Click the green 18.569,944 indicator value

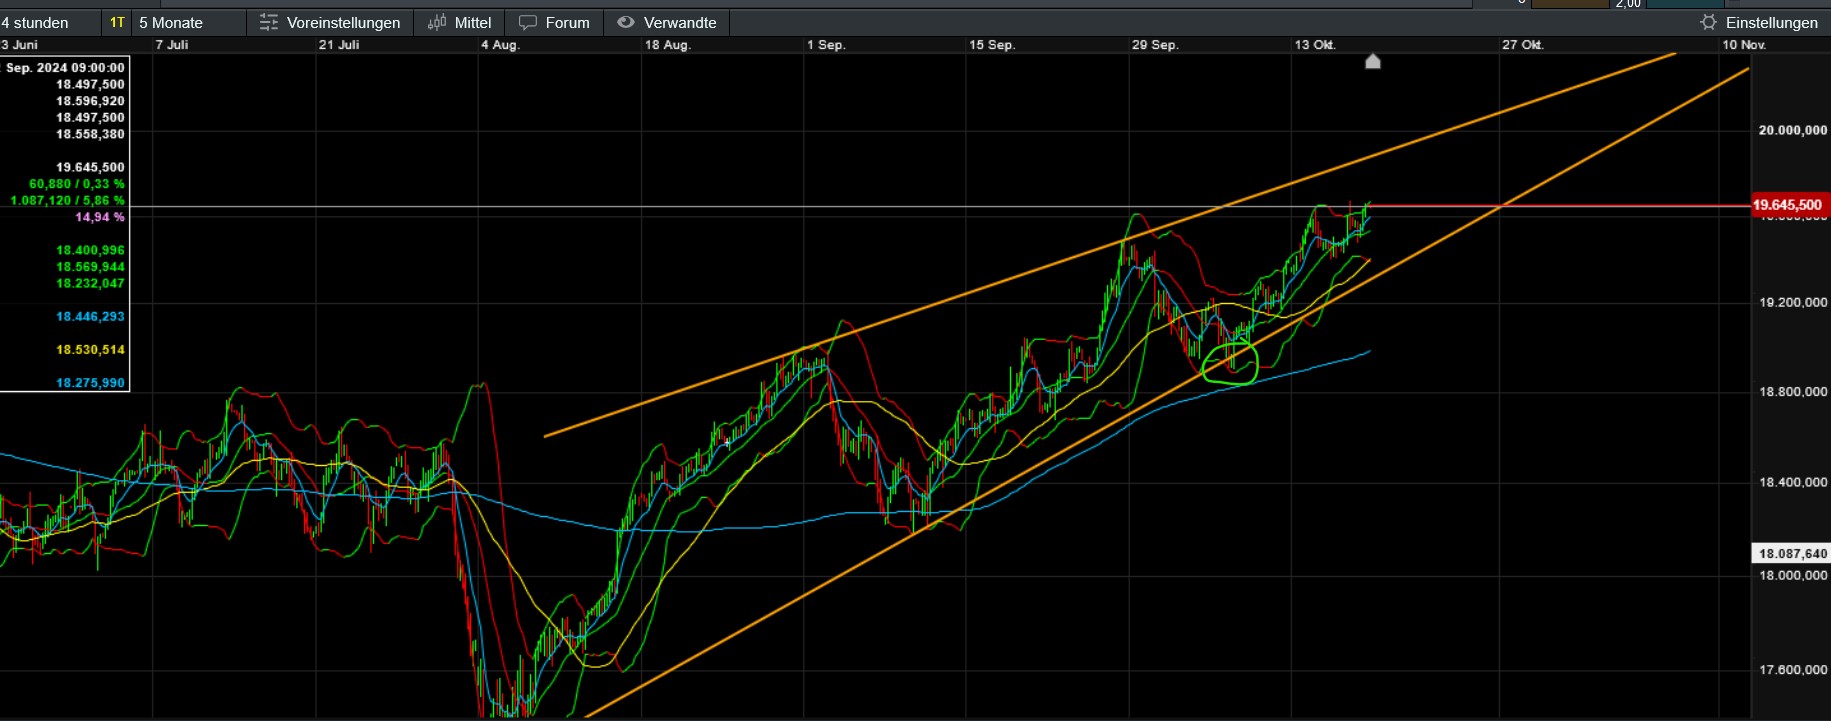coord(90,267)
